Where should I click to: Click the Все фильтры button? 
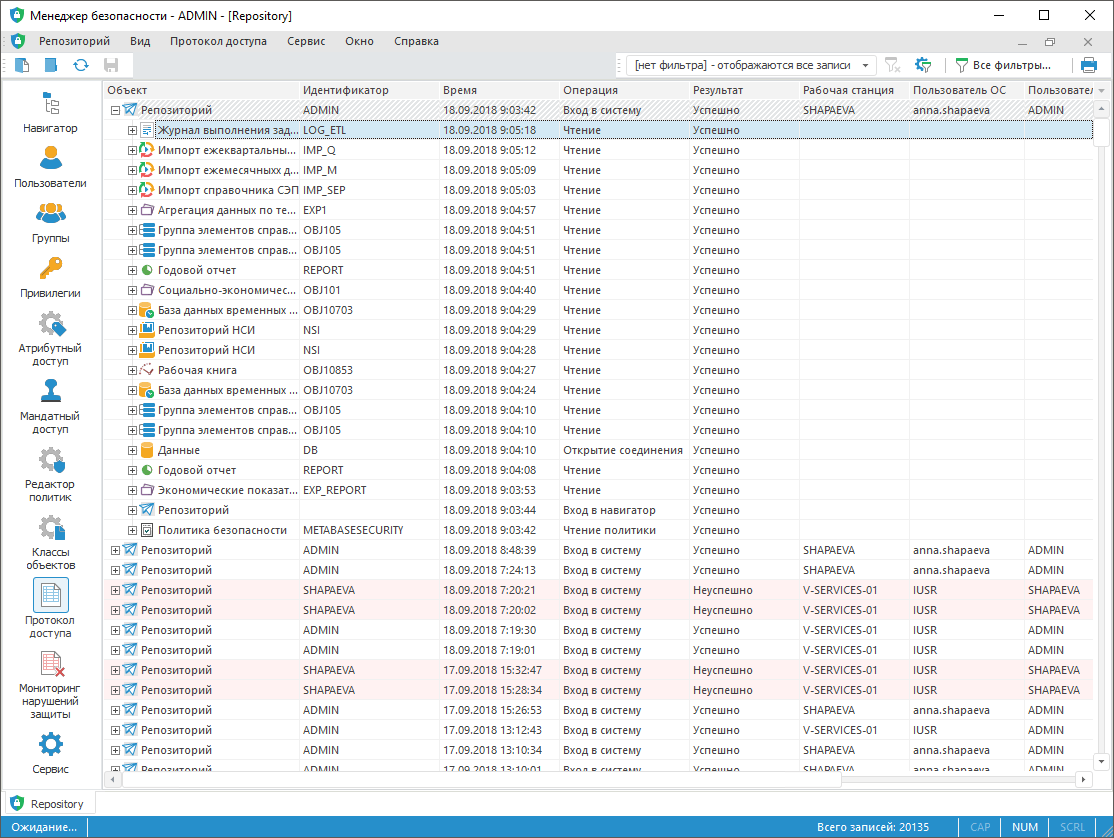pos(1003,65)
